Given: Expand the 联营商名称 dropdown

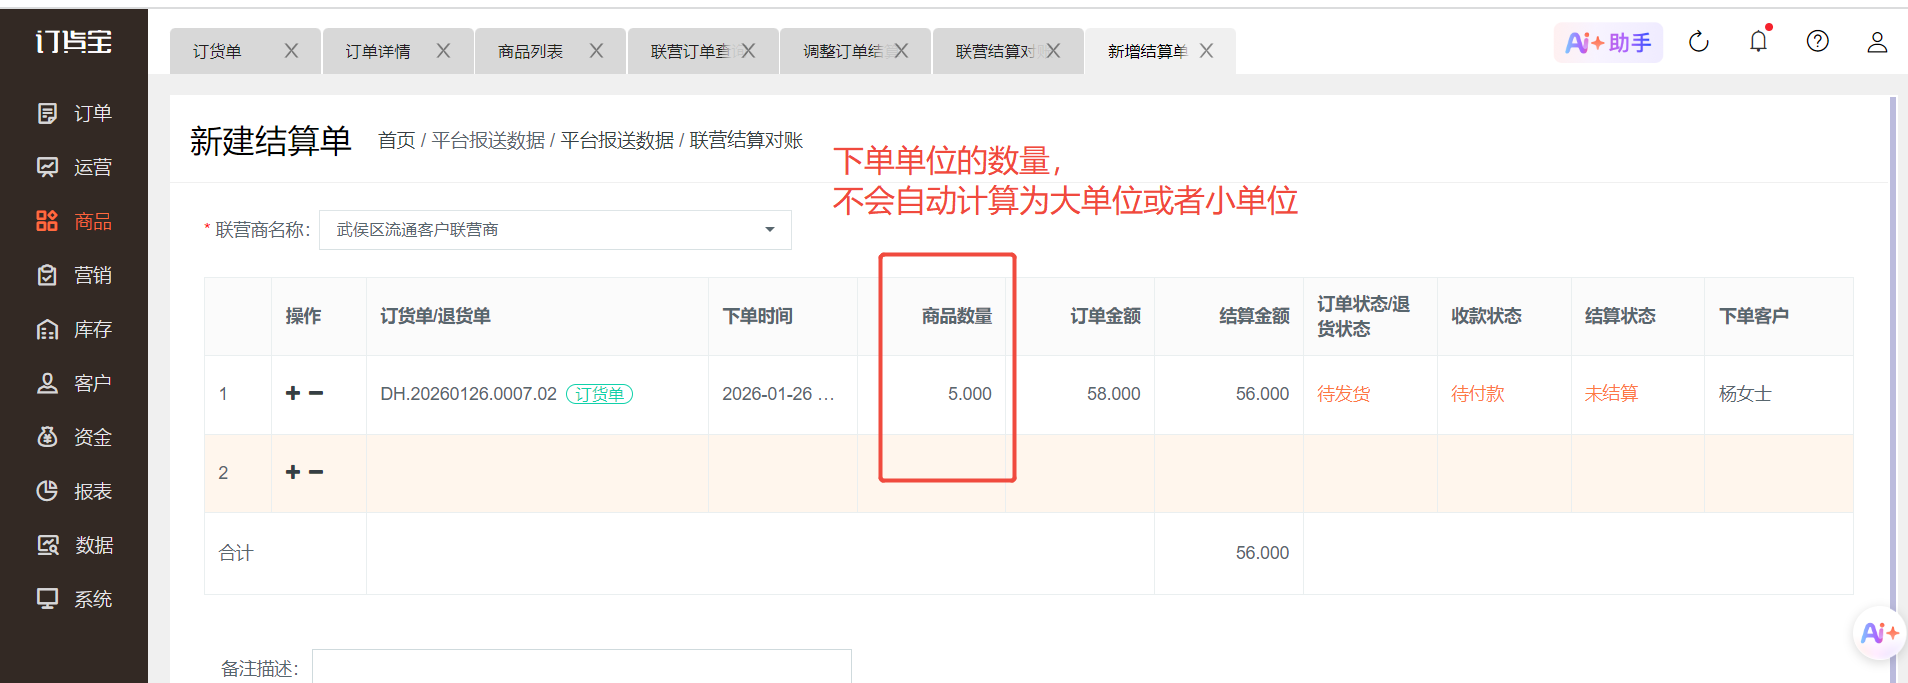Looking at the screenshot, I should [x=555, y=230].
